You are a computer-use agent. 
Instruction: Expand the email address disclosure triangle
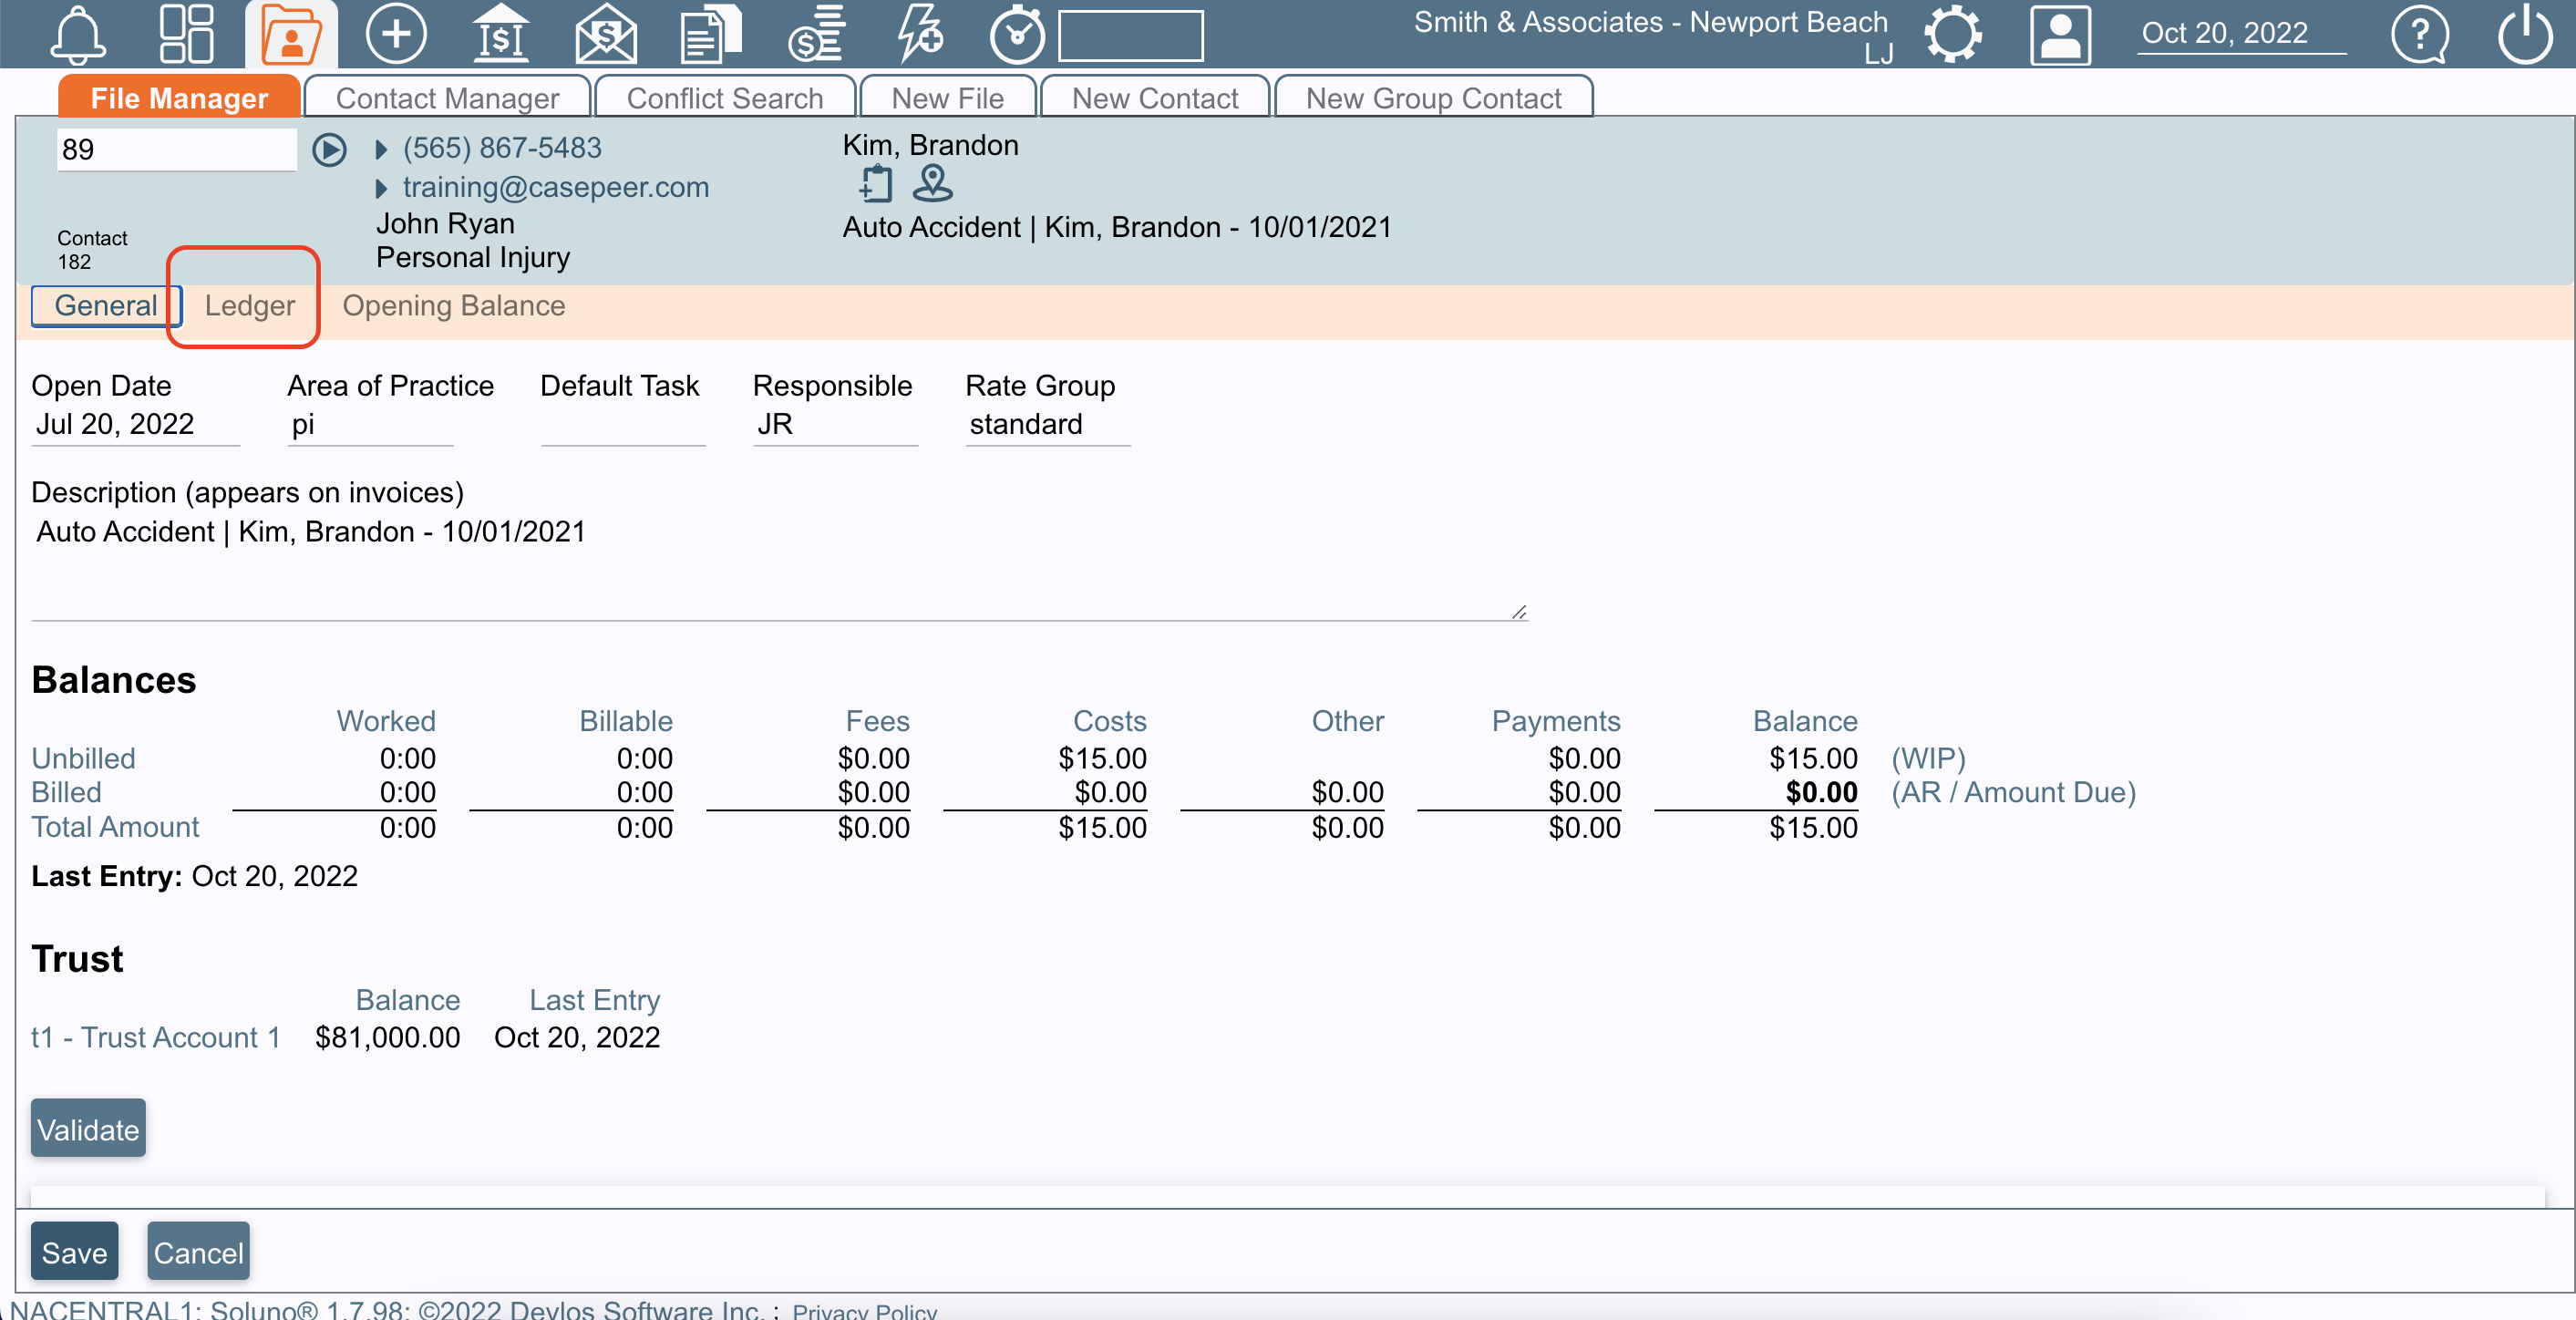(381, 189)
